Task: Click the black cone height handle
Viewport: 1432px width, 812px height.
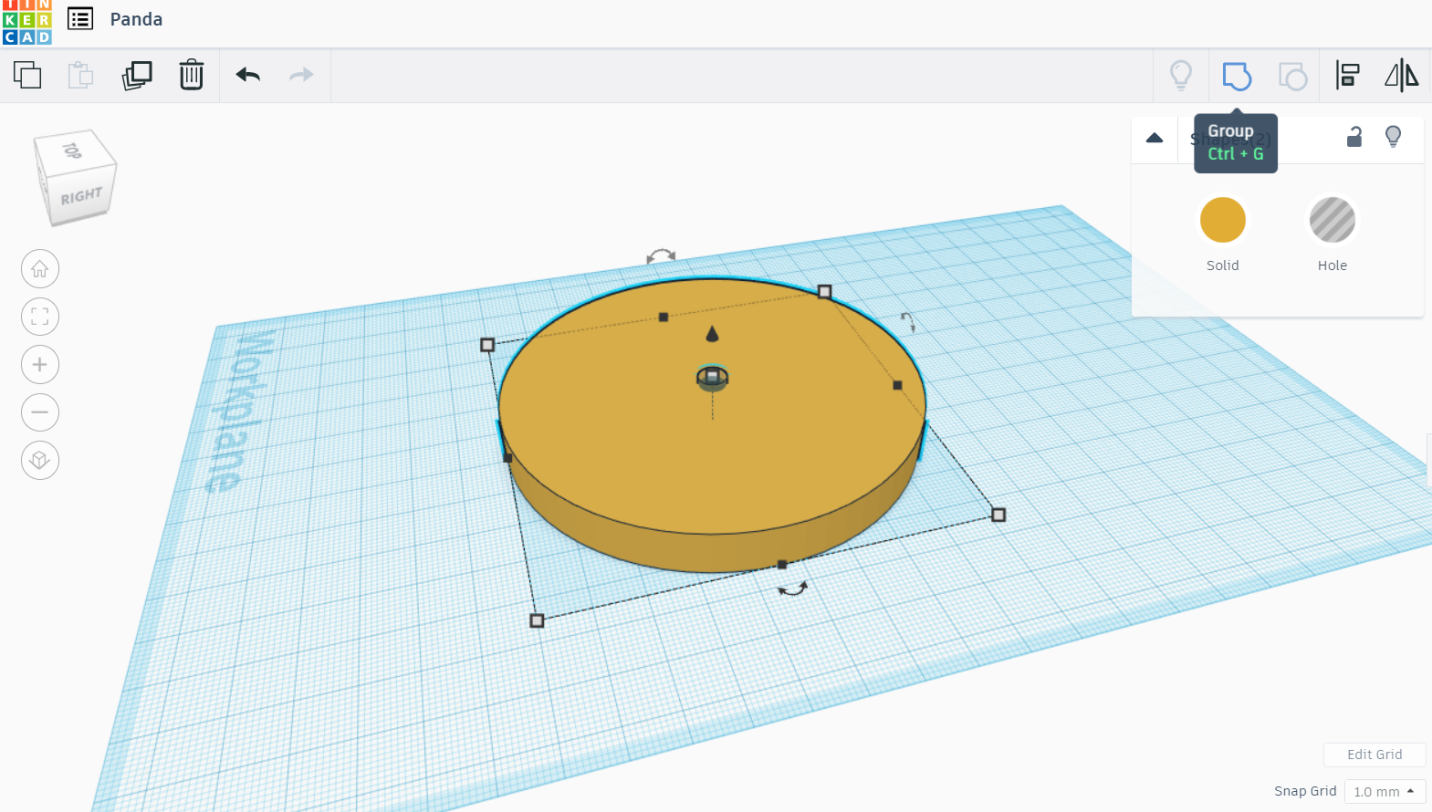Action: coord(712,334)
